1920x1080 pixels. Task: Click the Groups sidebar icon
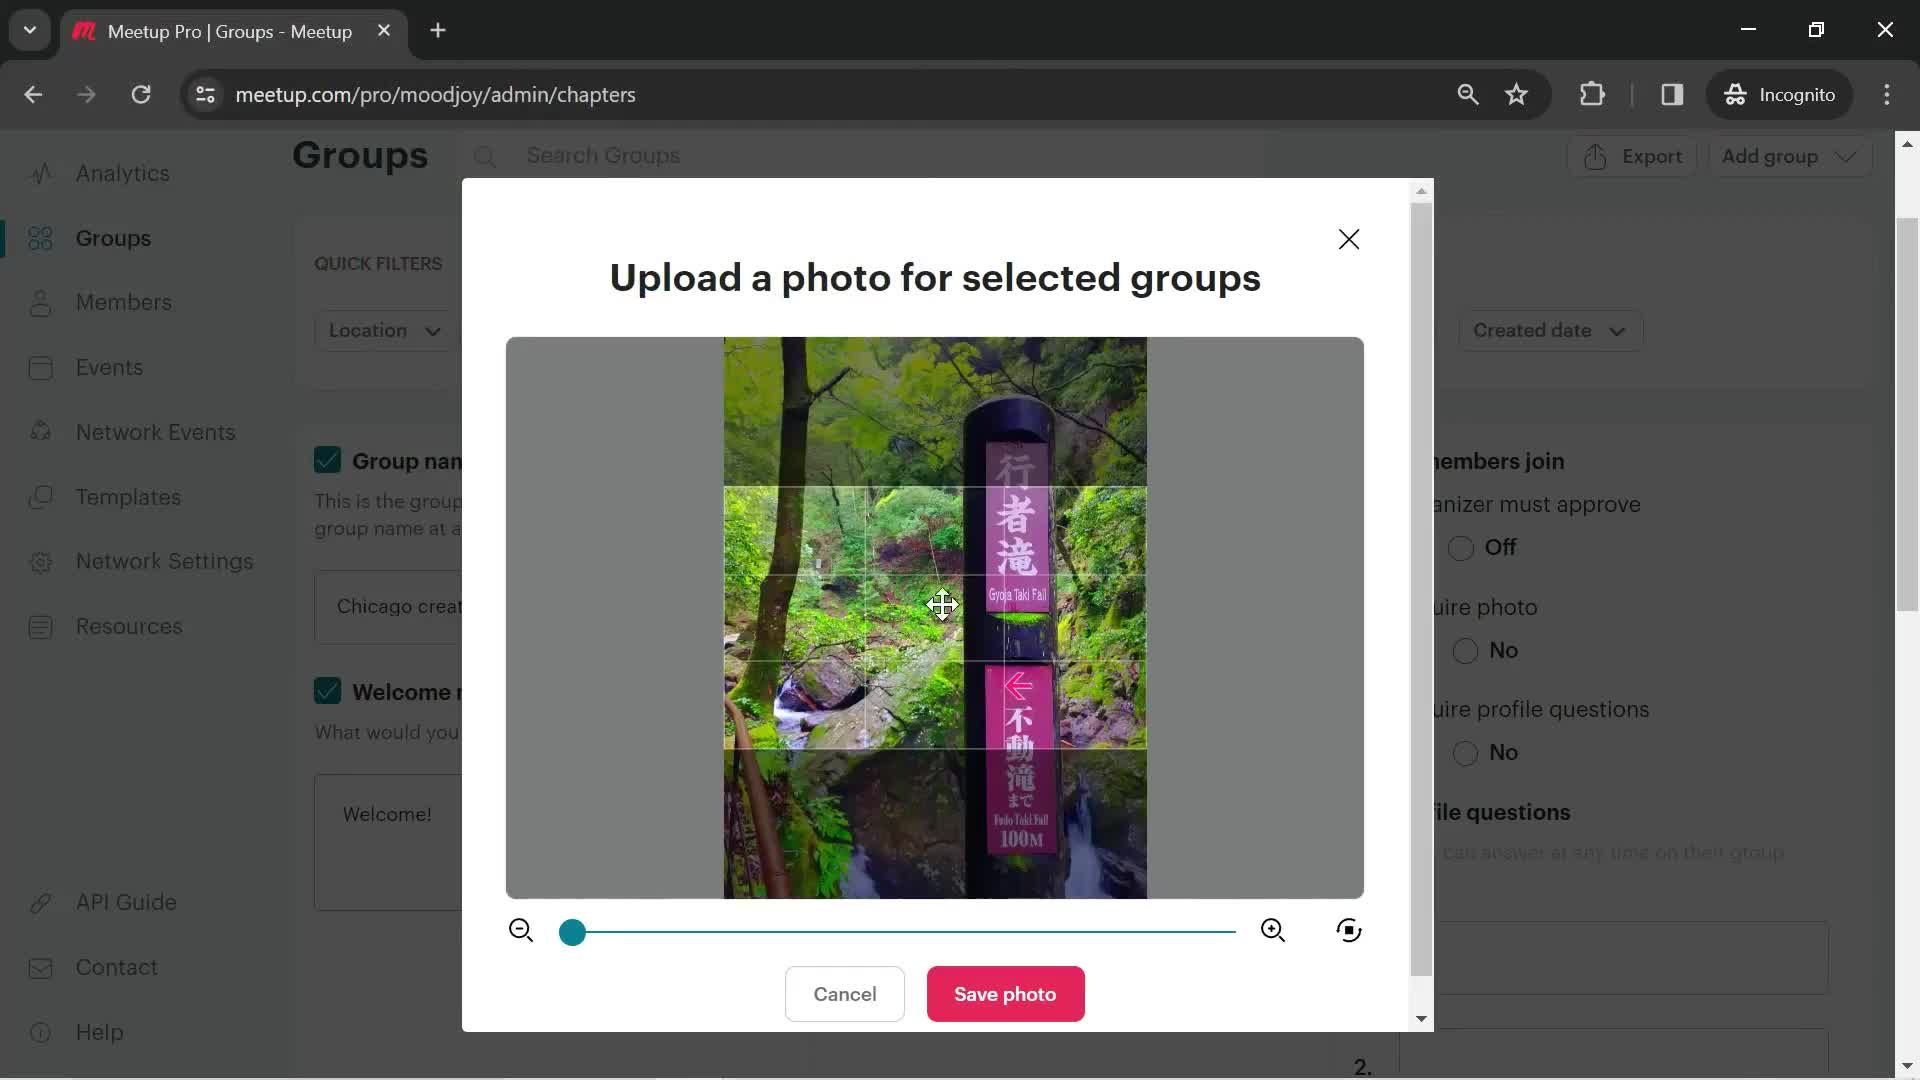click(x=40, y=239)
